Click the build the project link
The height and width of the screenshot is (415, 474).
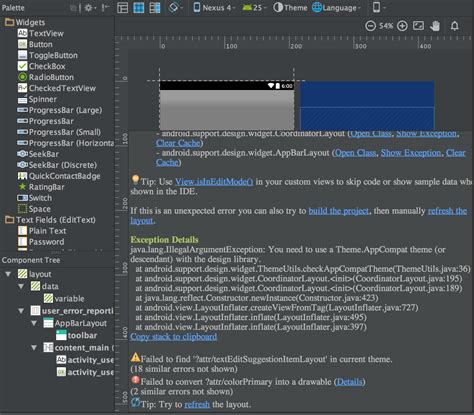(x=339, y=211)
